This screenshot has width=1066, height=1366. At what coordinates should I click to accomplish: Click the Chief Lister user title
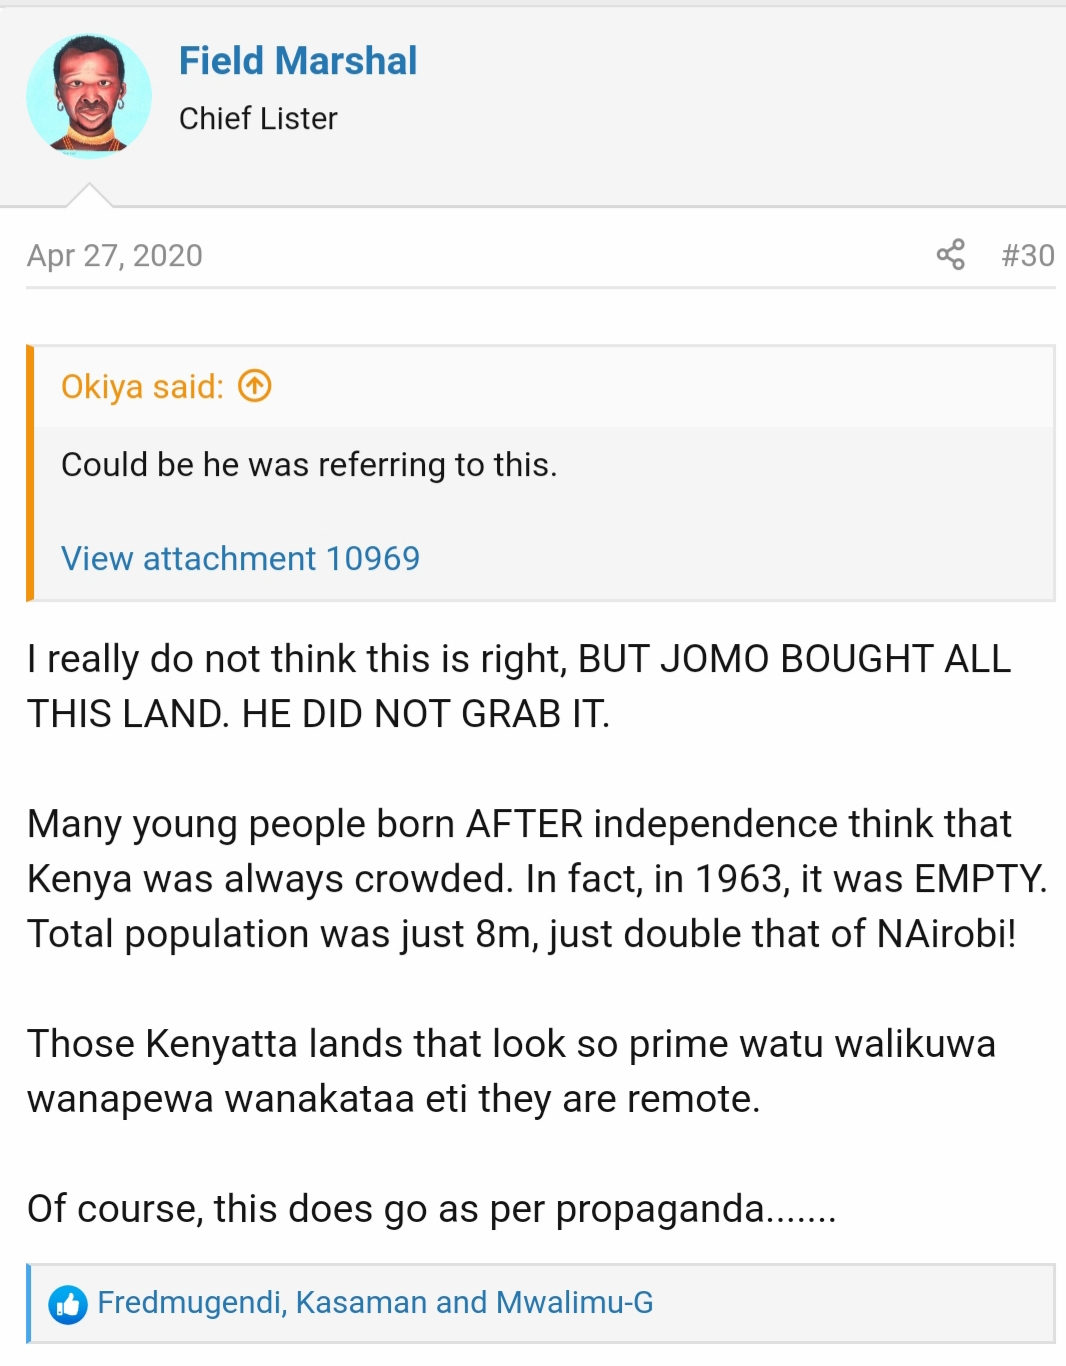coord(258,118)
